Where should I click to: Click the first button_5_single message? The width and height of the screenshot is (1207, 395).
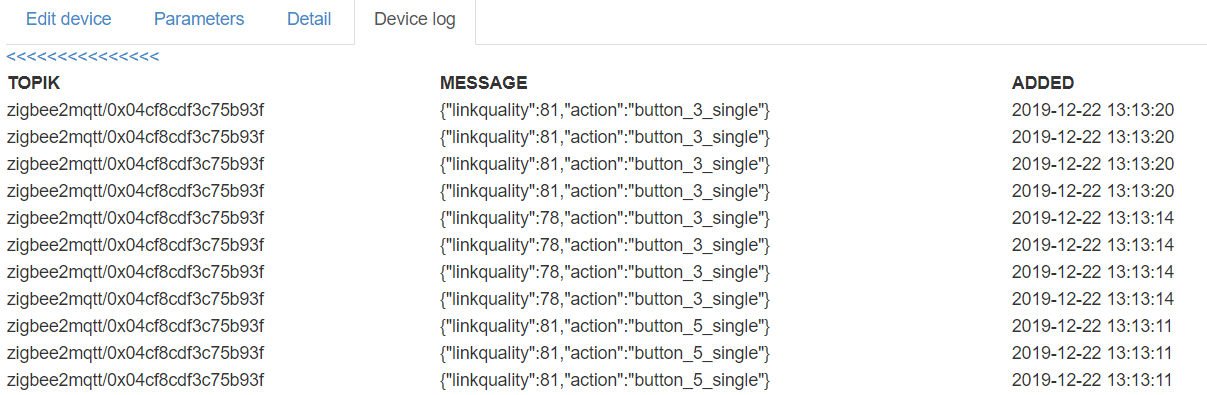[x=604, y=326]
